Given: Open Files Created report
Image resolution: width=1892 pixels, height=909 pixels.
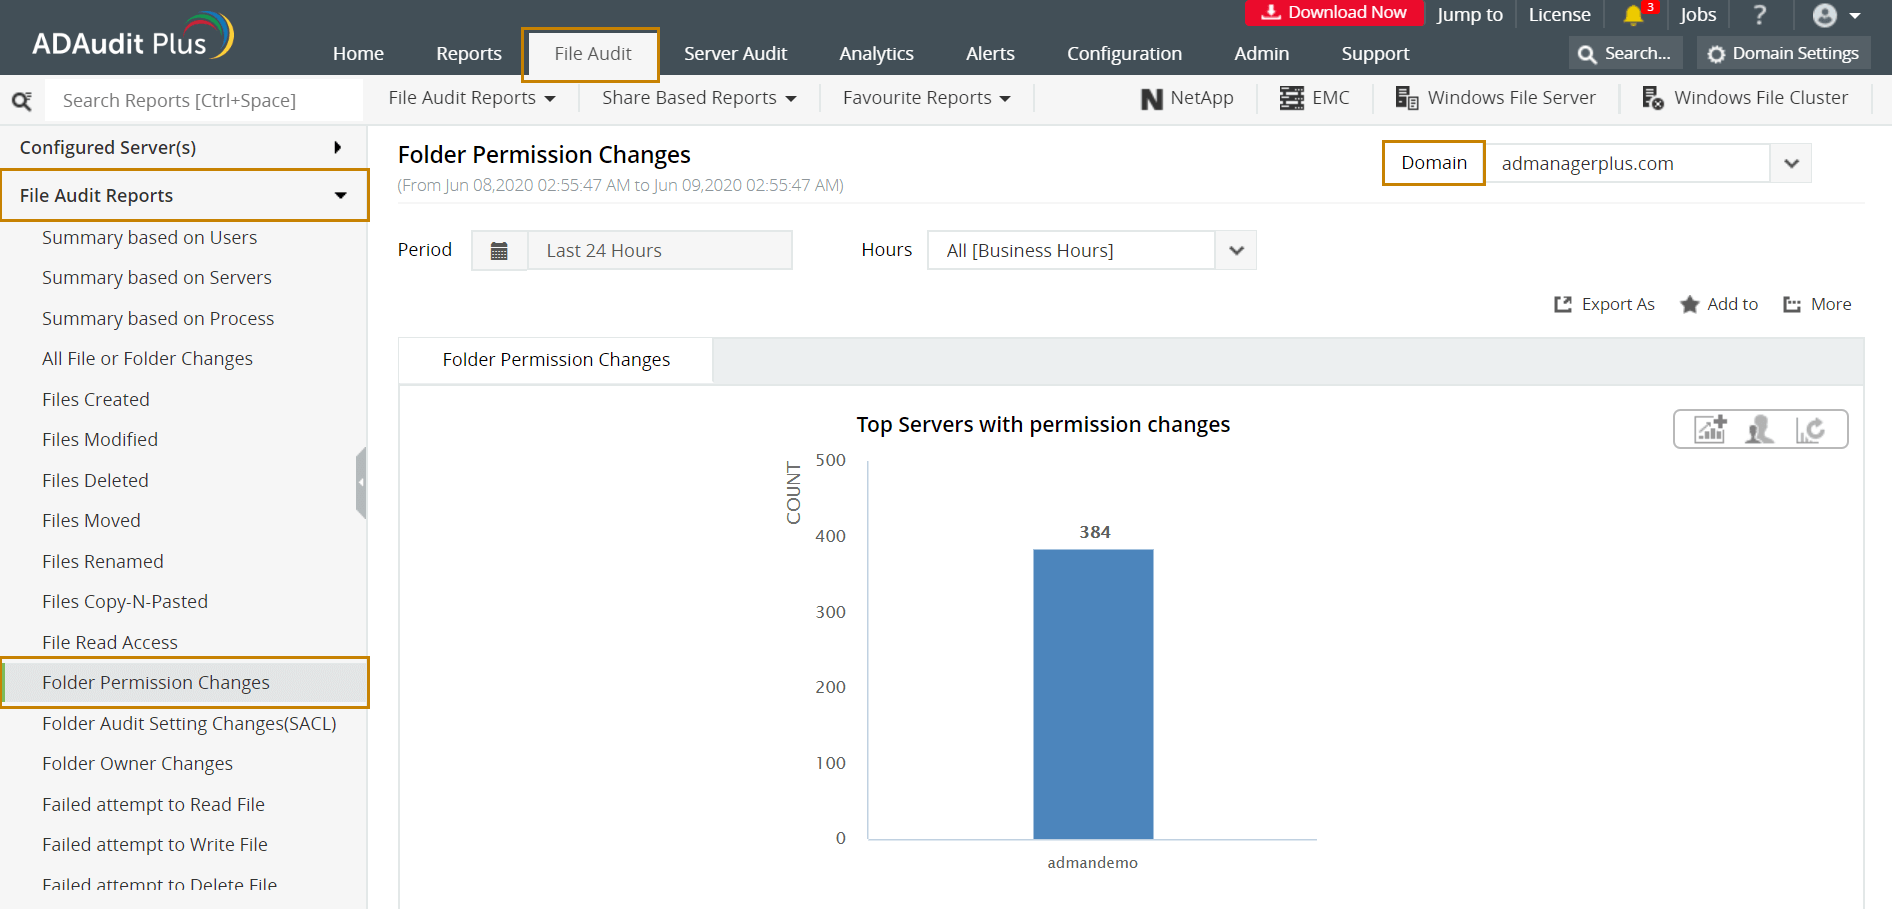Looking at the screenshot, I should (96, 400).
